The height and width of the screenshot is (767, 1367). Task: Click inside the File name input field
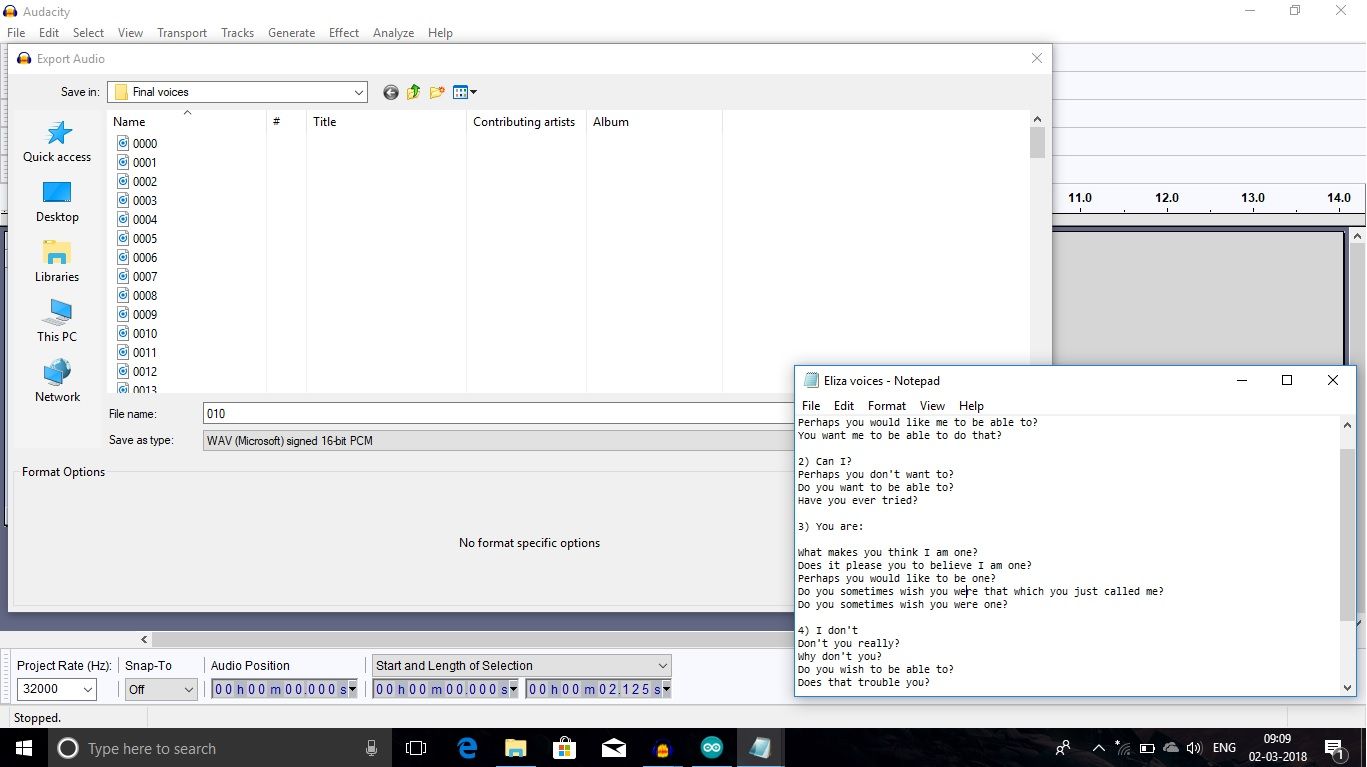pyautogui.click(x=400, y=413)
